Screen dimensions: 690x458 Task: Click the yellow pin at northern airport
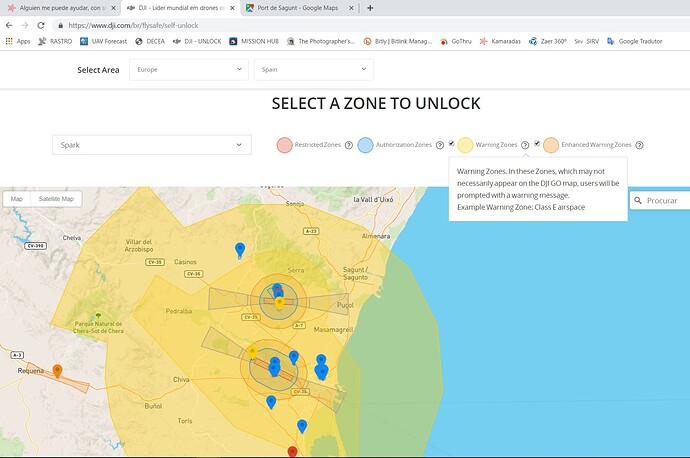pos(279,303)
